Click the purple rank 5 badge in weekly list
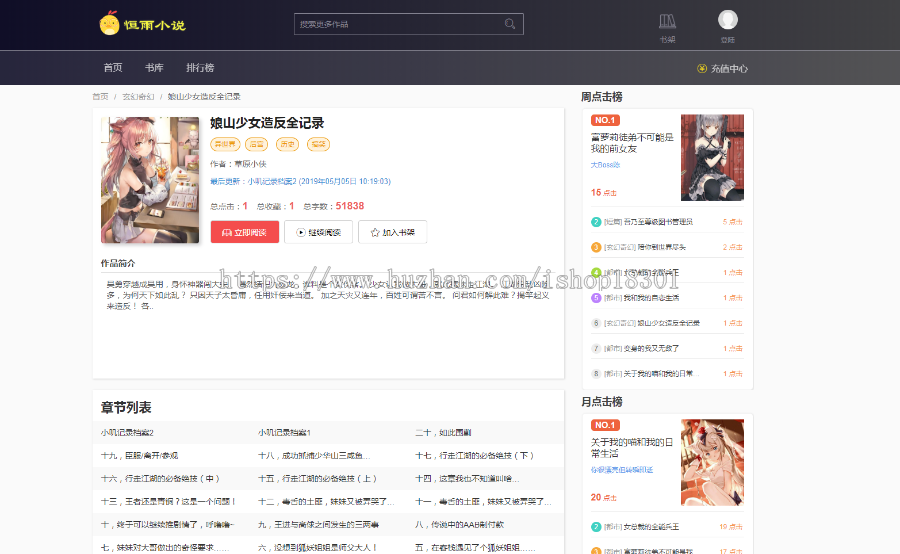 click(596, 298)
